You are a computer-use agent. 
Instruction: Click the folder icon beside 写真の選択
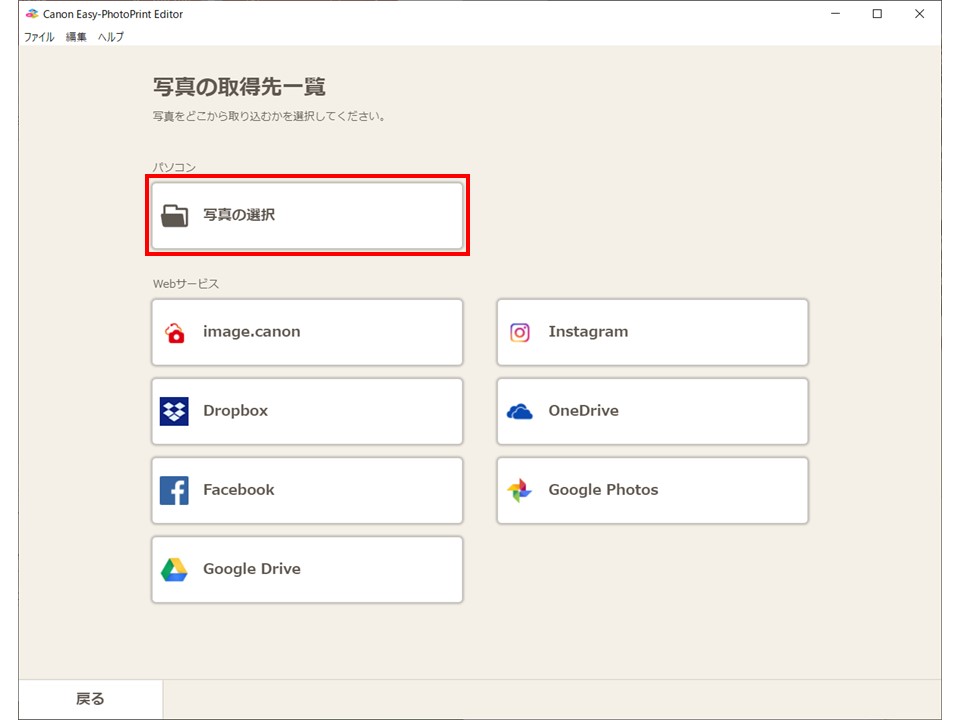tap(174, 216)
